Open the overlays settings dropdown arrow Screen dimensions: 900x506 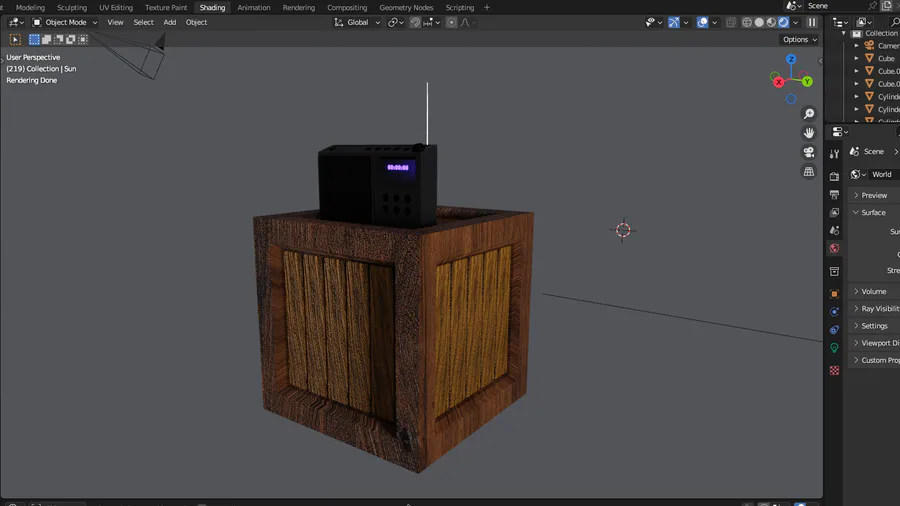point(715,22)
